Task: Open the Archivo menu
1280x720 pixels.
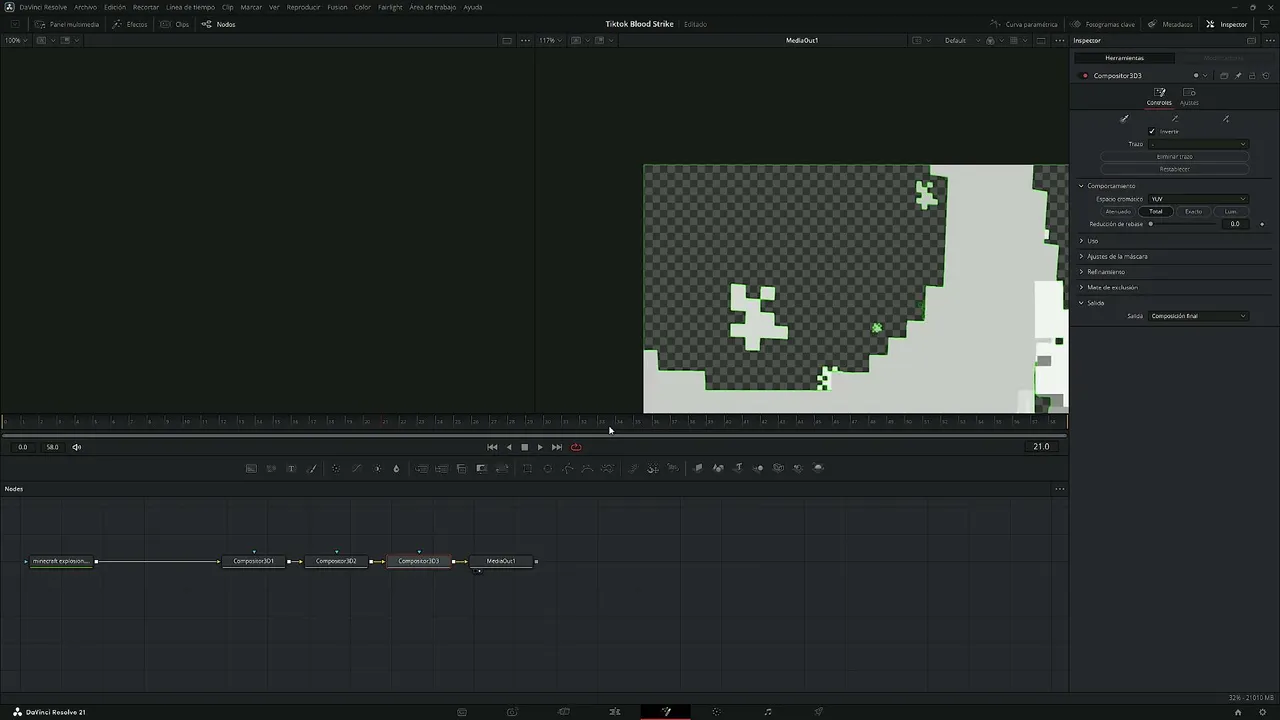Action: (85, 7)
